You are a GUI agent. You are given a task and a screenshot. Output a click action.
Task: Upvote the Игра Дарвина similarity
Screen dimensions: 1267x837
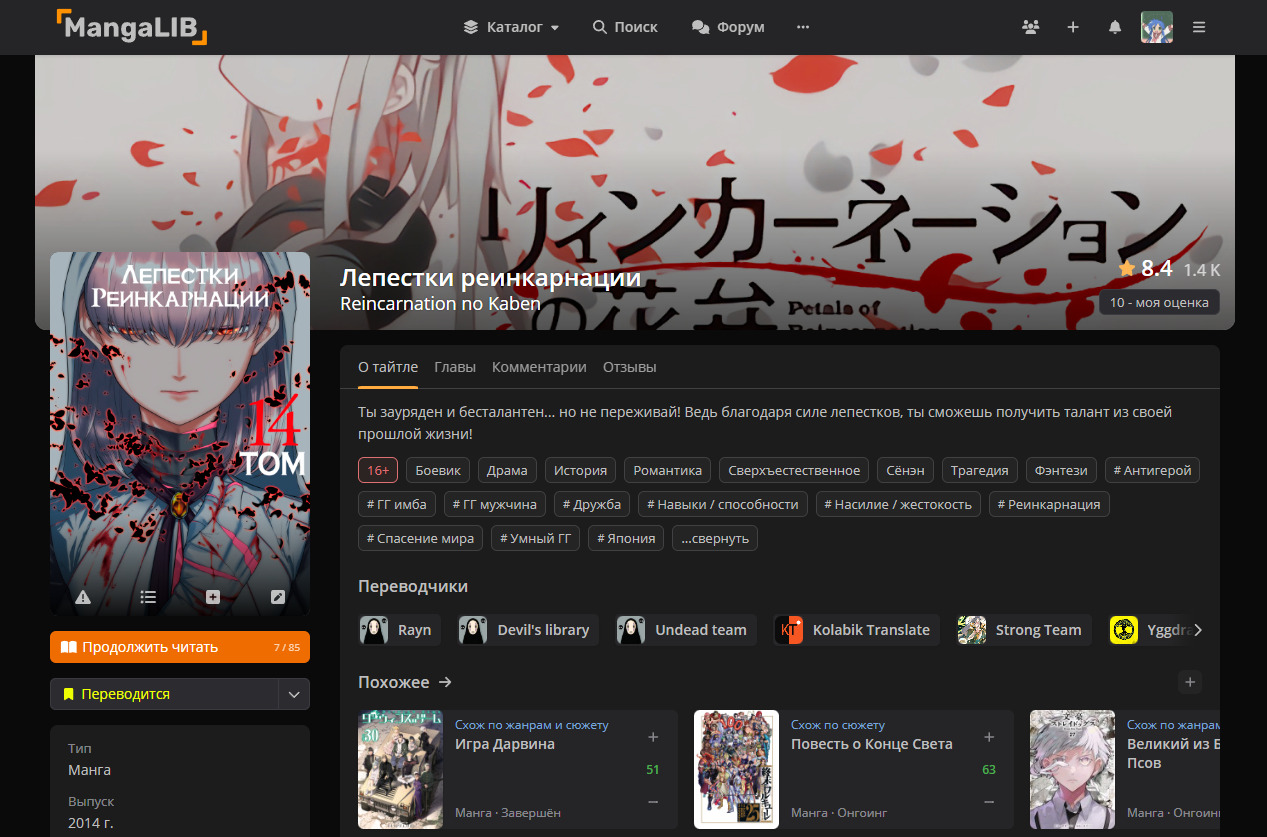[x=653, y=737]
